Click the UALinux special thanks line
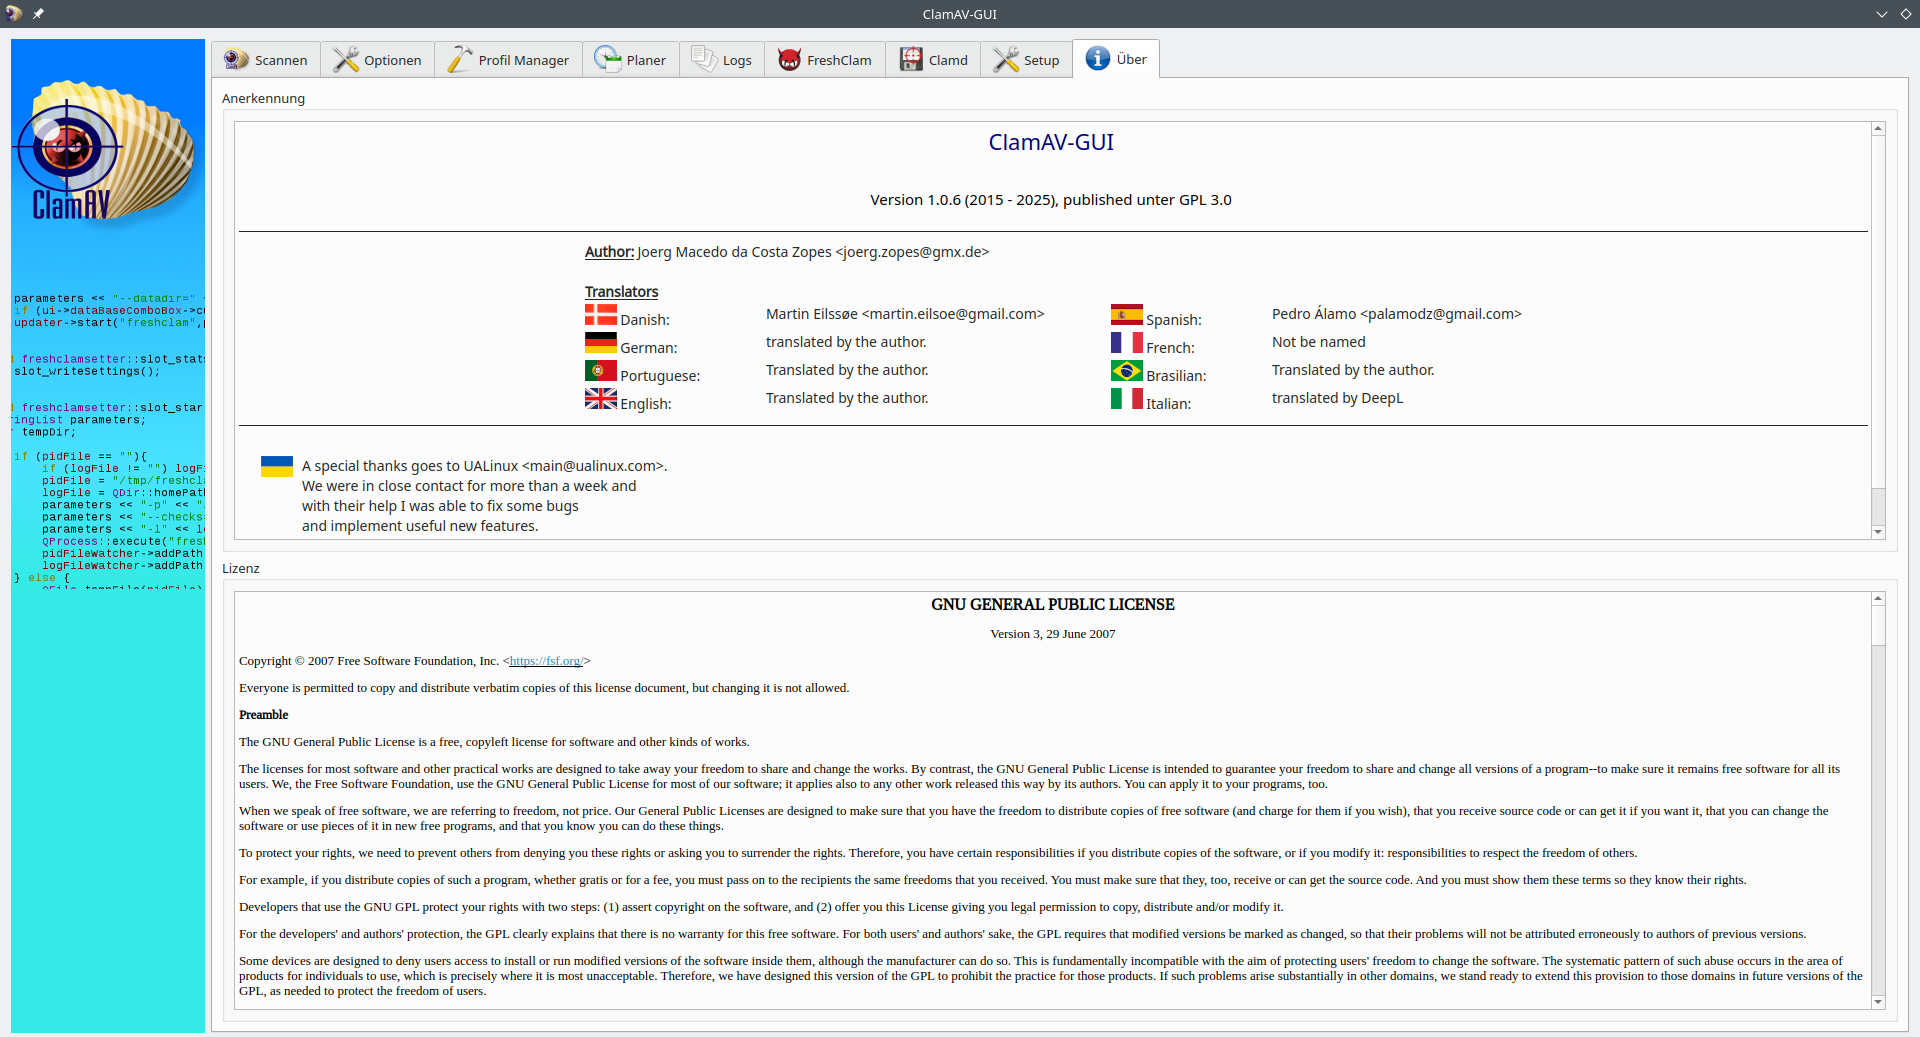 click(x=484, y=466)
